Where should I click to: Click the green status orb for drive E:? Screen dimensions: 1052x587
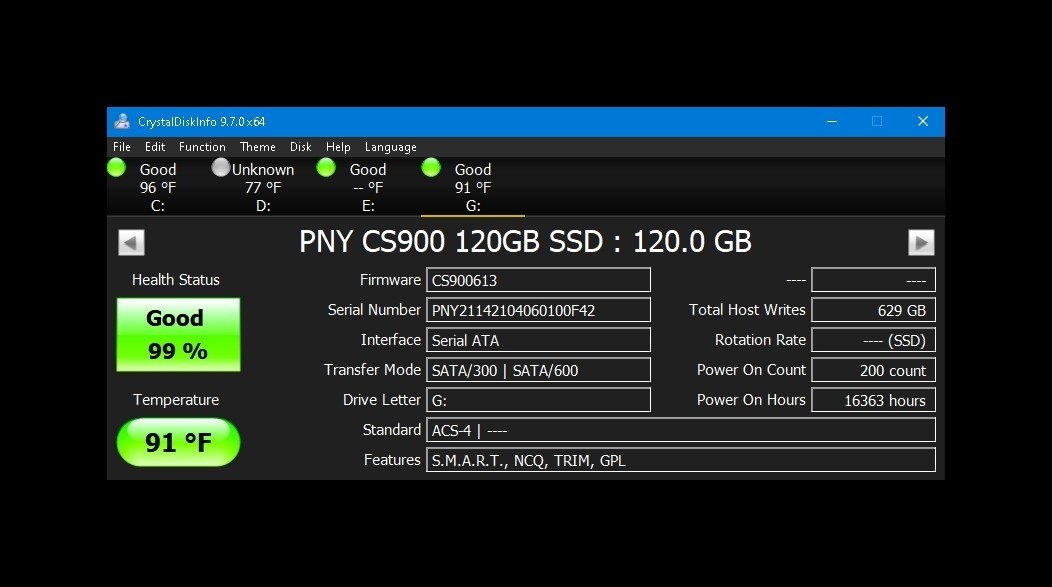[326, 168]
